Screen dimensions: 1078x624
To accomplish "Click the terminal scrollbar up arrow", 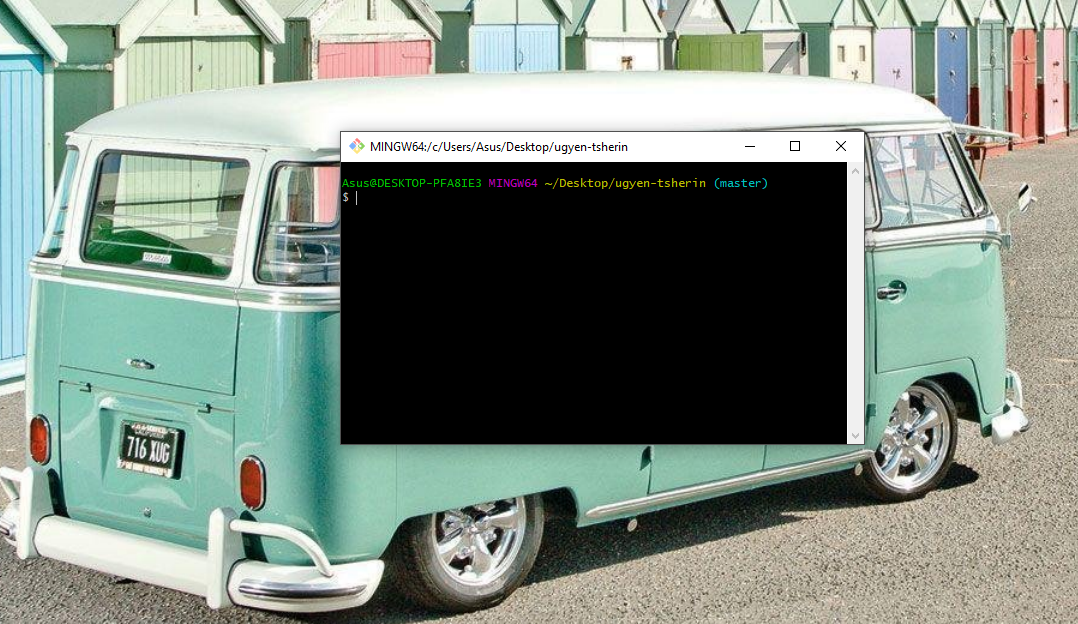I will (x=855, y=171).
